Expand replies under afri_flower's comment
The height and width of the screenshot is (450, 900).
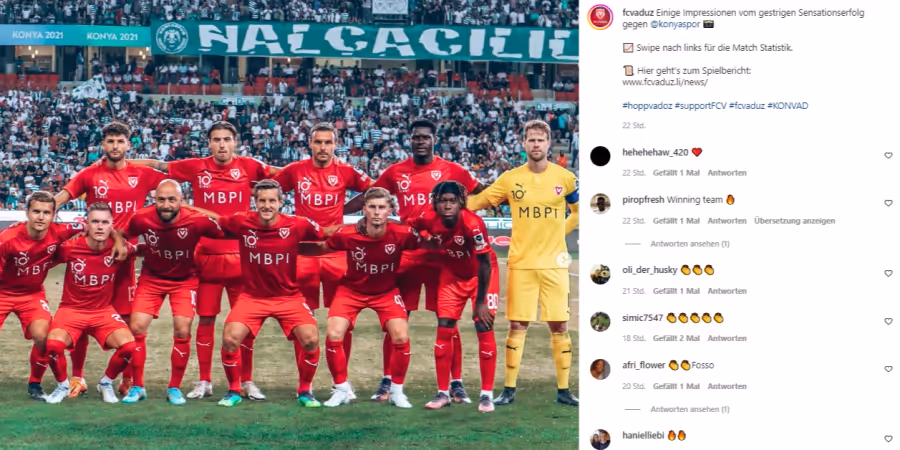[689, 409]
